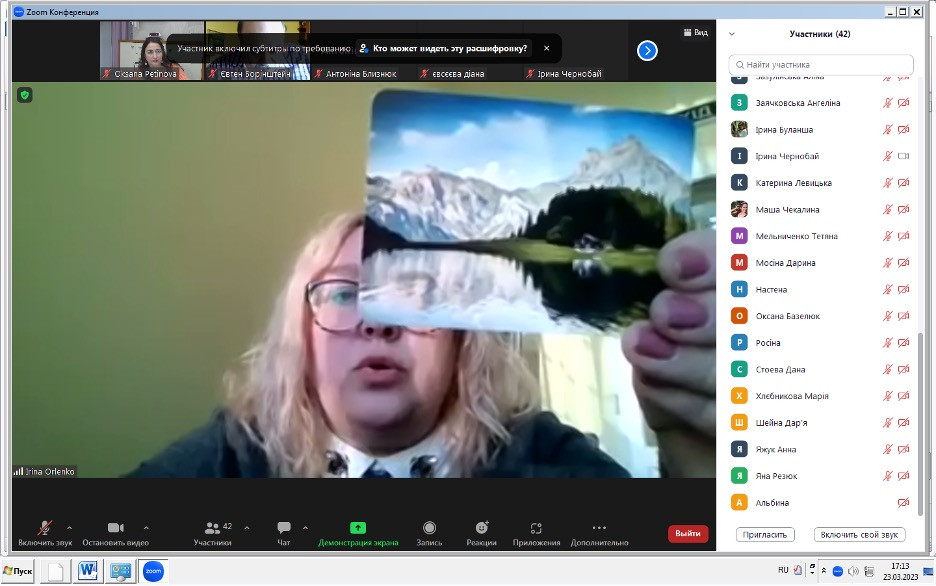Click Включить свой звук button
936x586 pixels.
[x=859, y=535]
